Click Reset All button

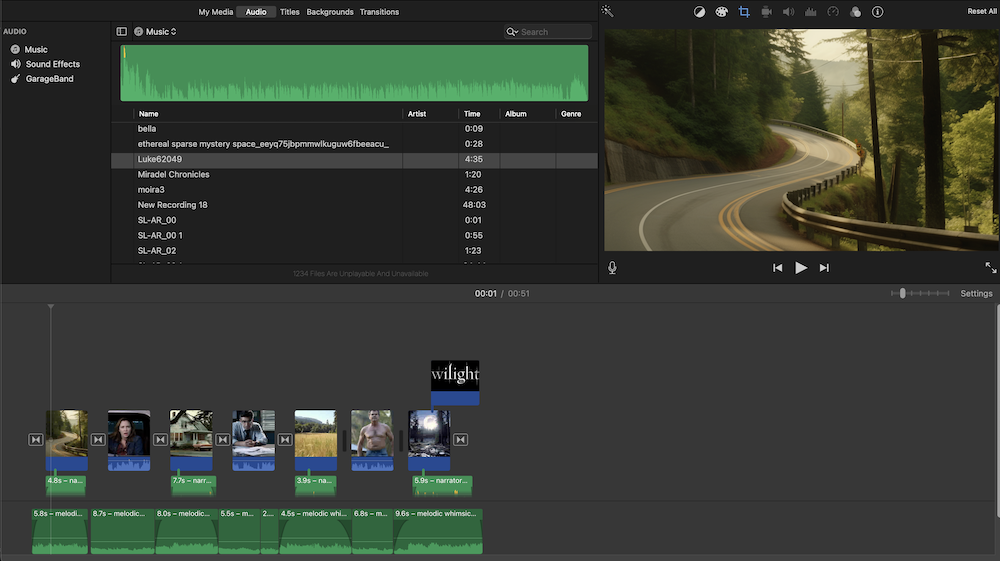pos(982,11)
